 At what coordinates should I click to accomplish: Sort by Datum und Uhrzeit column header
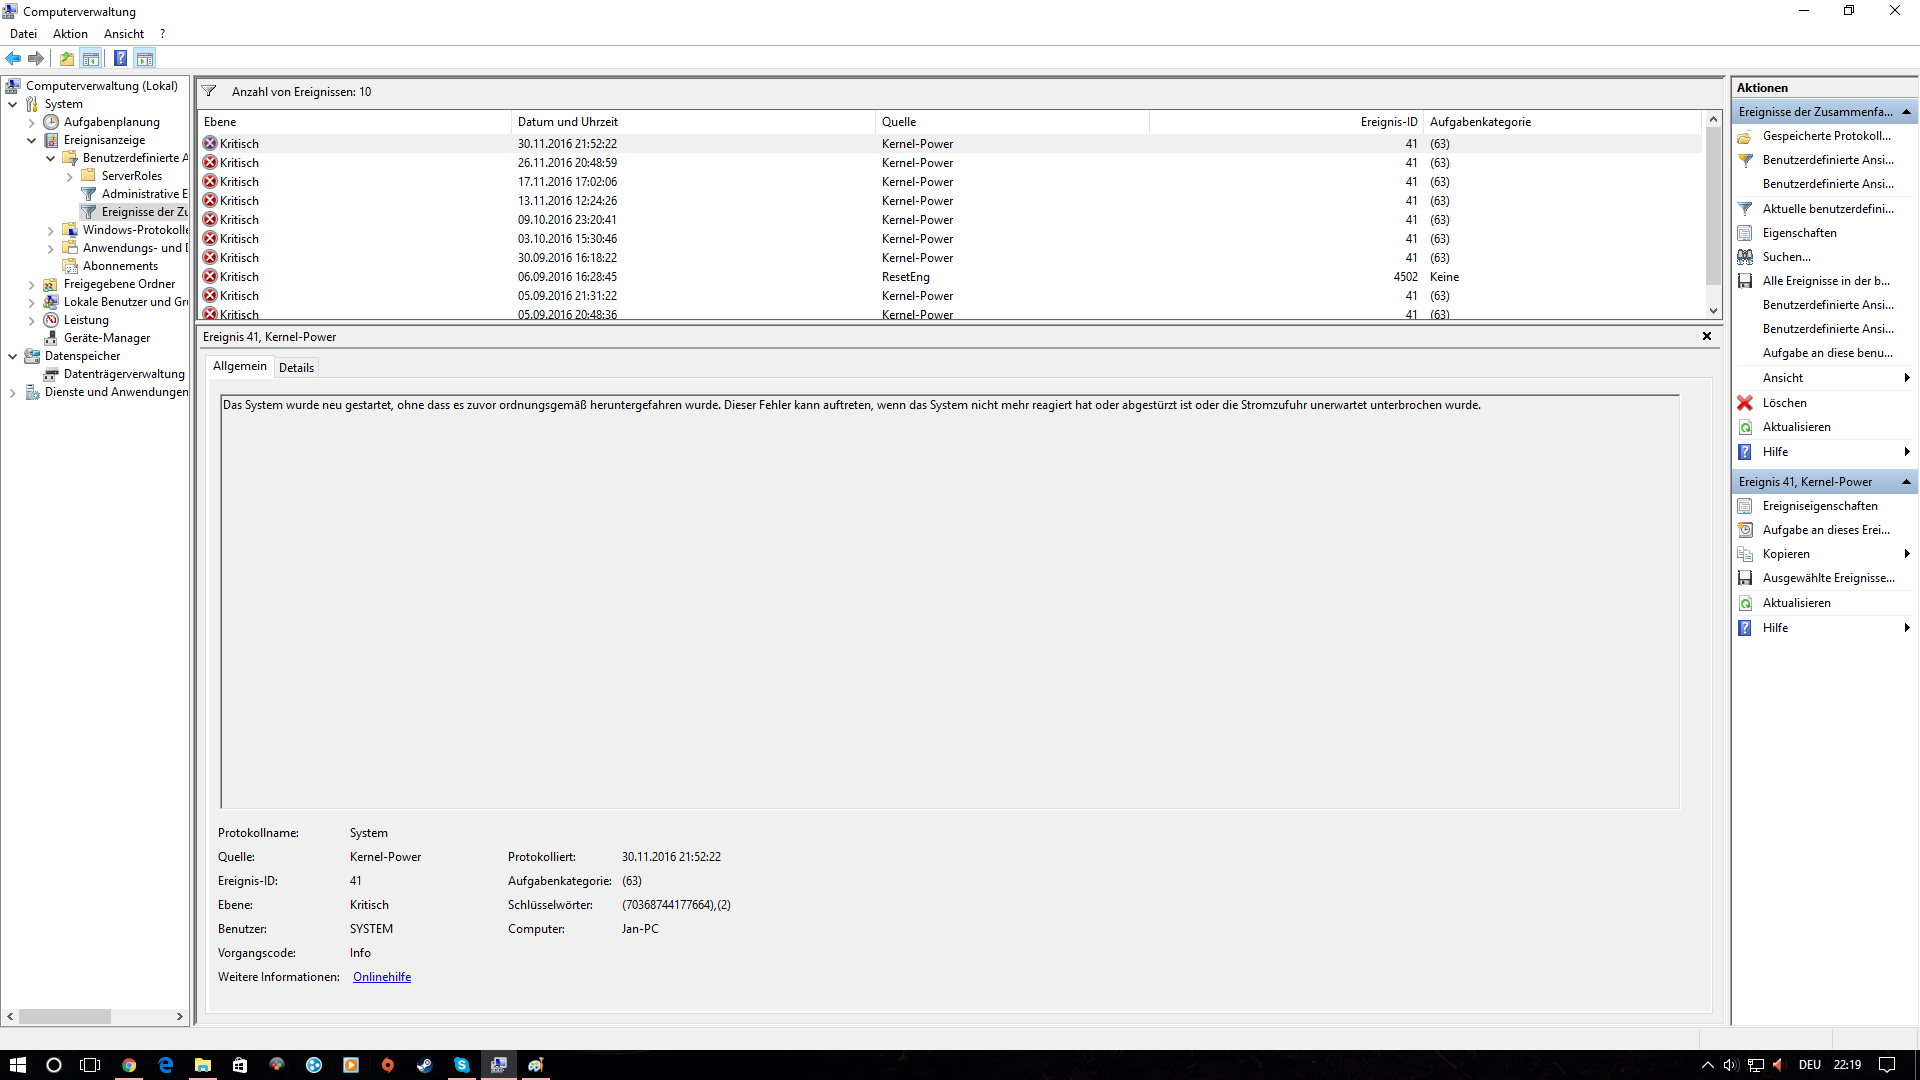click(567, 122)
